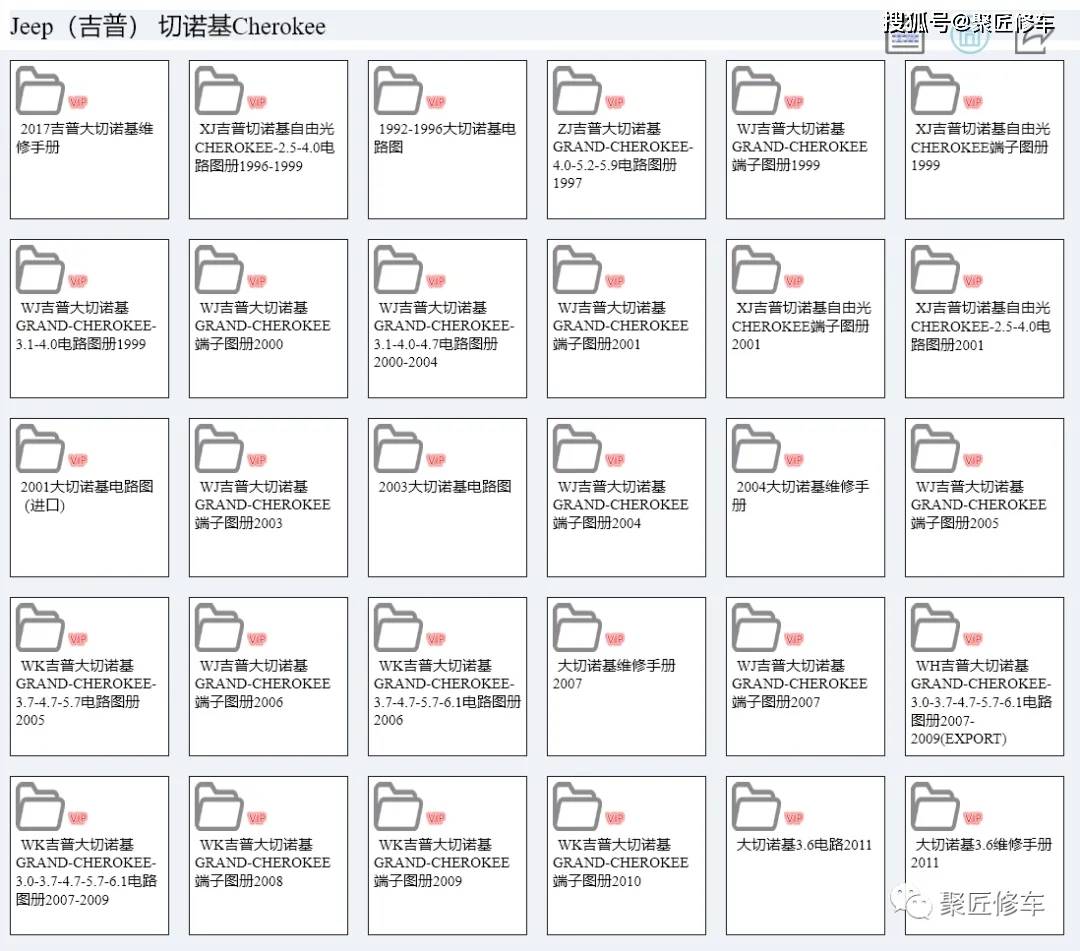Open WJ GRAND-CHEROKEE-3.1-4.0电路图册1999 folder icon

tap(40, 269)
